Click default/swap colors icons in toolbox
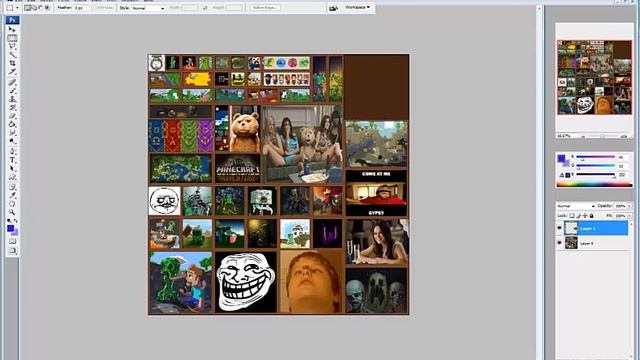 click(12, 220)
